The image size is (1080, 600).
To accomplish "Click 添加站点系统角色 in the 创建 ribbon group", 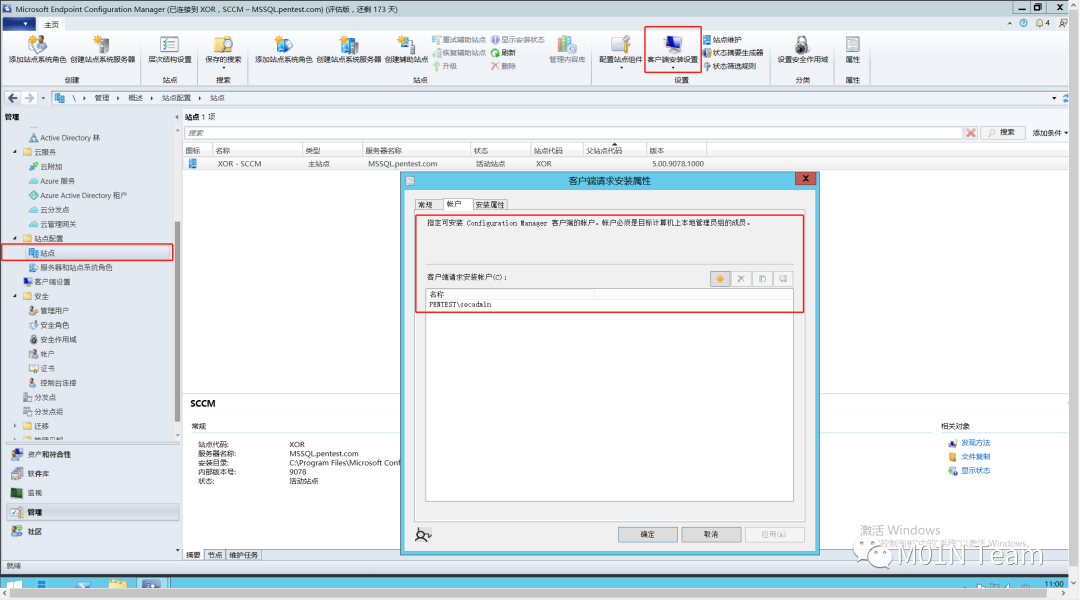I will 37,49.
